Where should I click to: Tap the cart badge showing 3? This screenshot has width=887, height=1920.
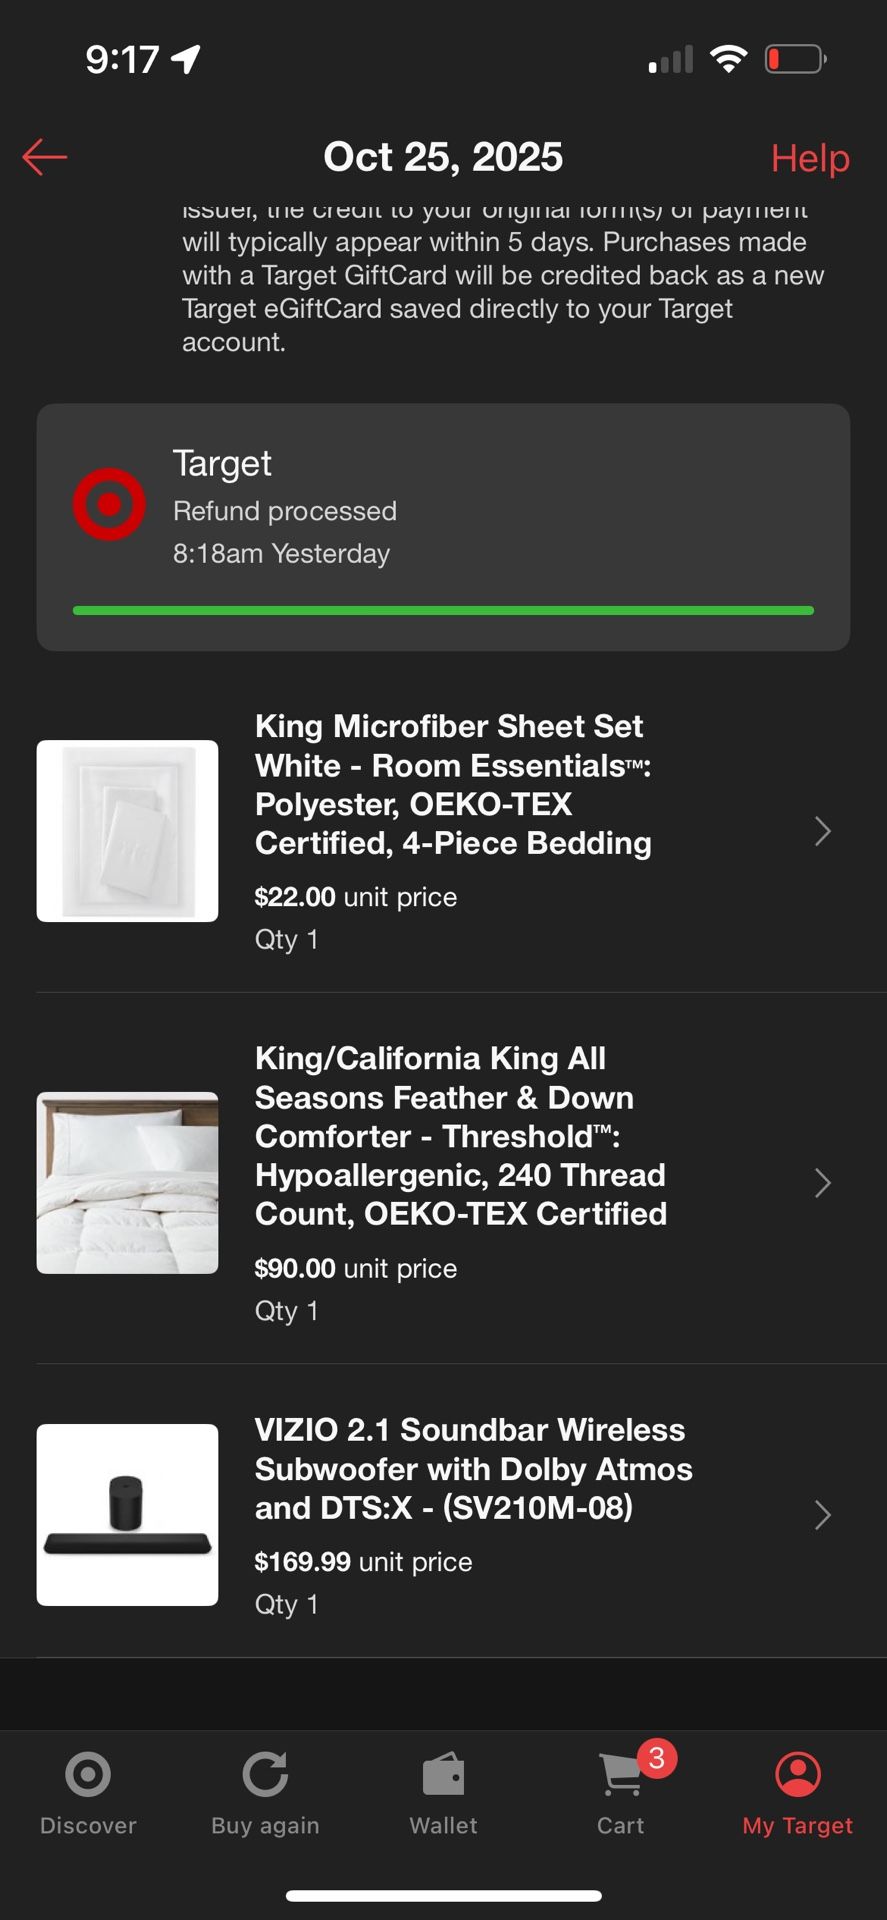[x=656, y=1758]
